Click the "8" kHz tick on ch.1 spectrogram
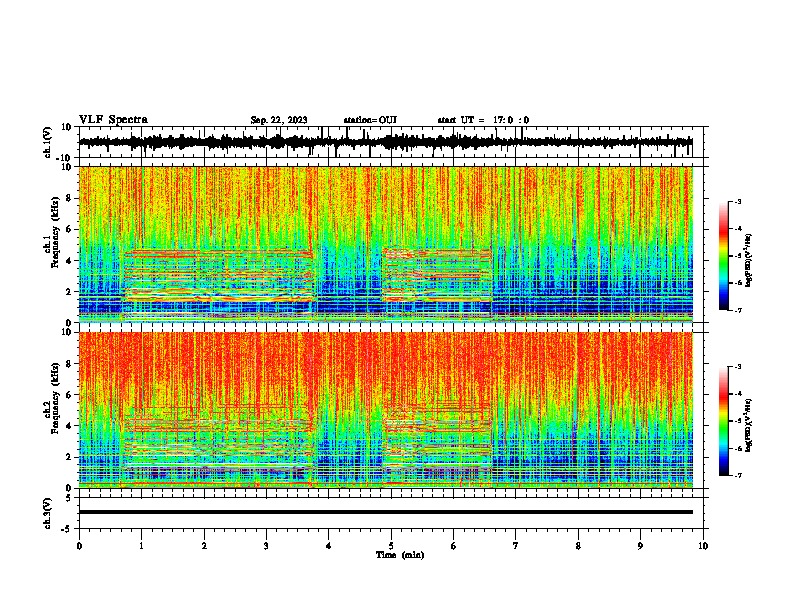The image size is (792, 612). coord(69,198)
